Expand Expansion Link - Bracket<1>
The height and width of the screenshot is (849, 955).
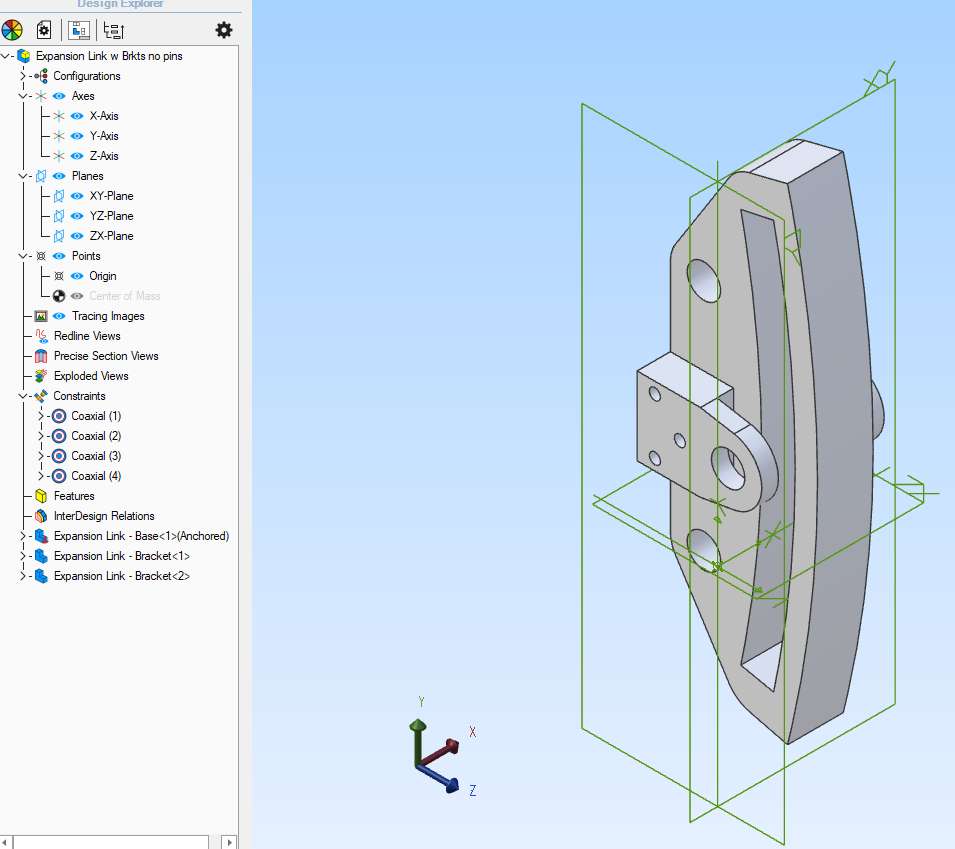(23, 556)
